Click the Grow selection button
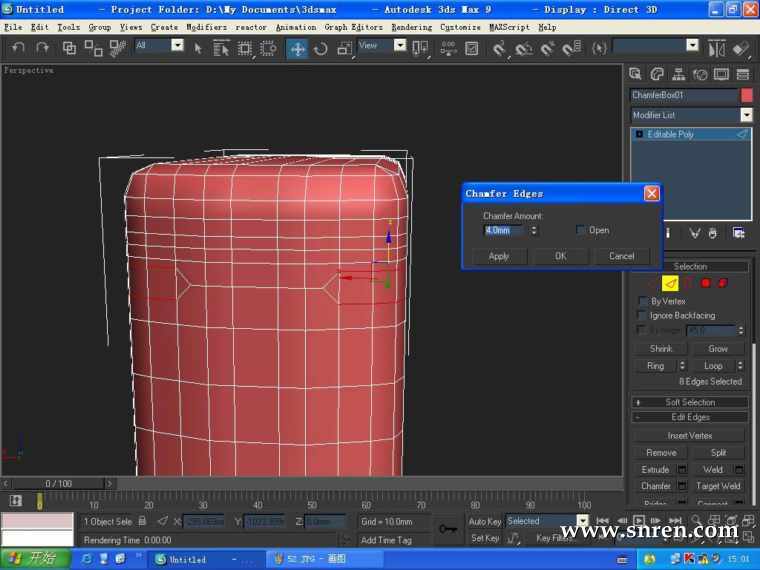 (x=718, y=348)
